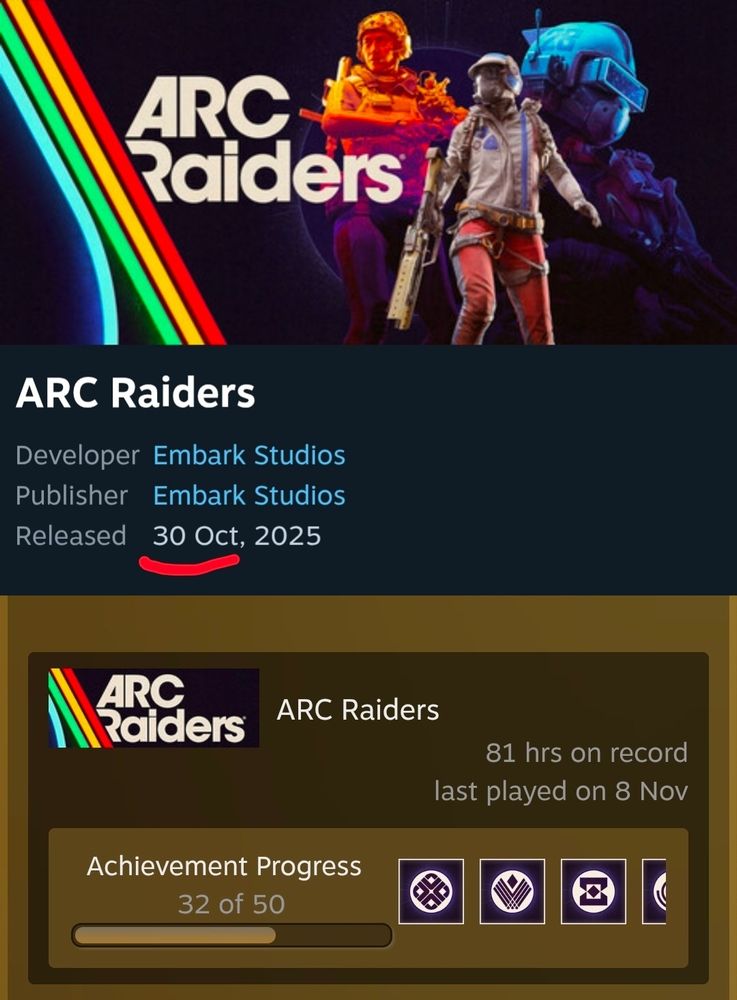Click the large ARC Raiders logo in banner
Image resolution: width=737 pixels, height=1000 pixels.
263,140
